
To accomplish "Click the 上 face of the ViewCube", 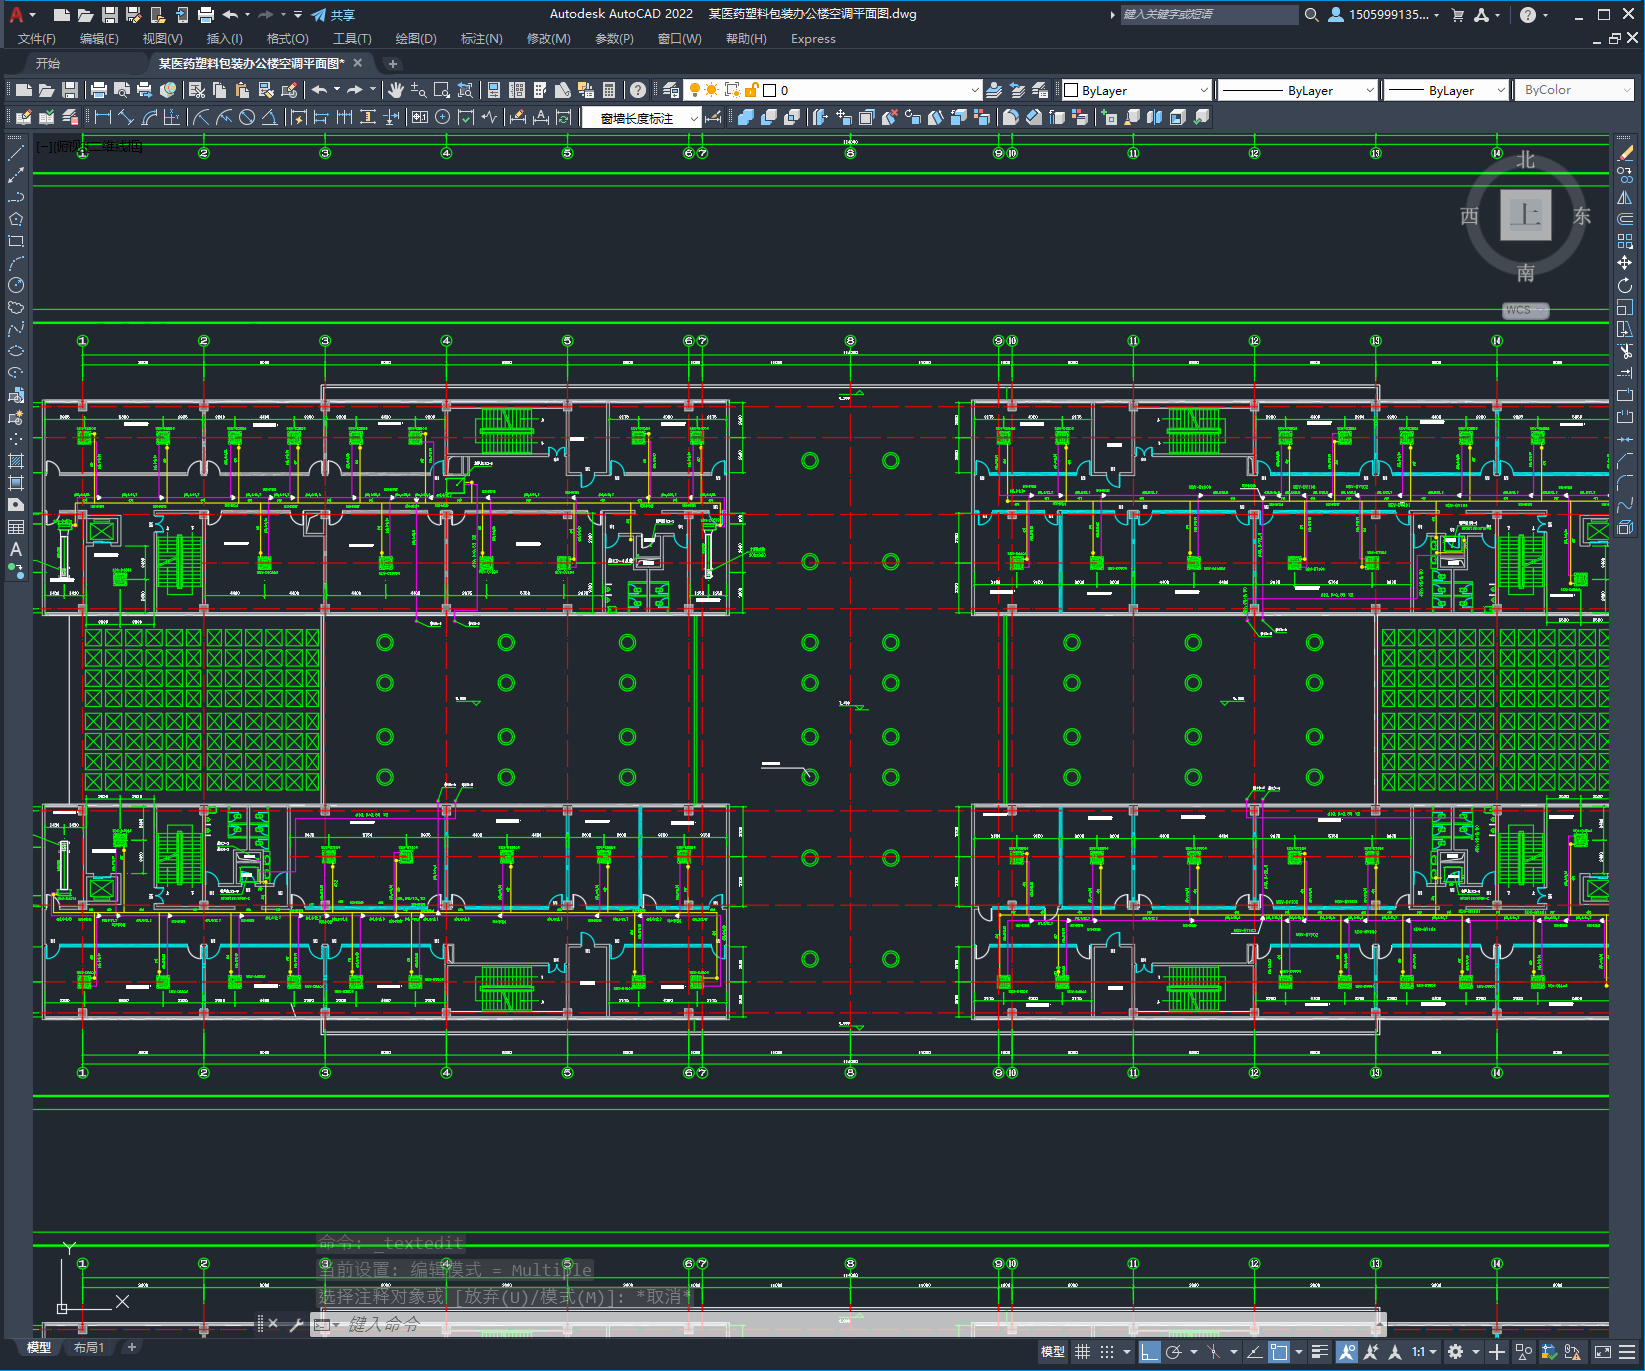I will tap(1525, 215).
